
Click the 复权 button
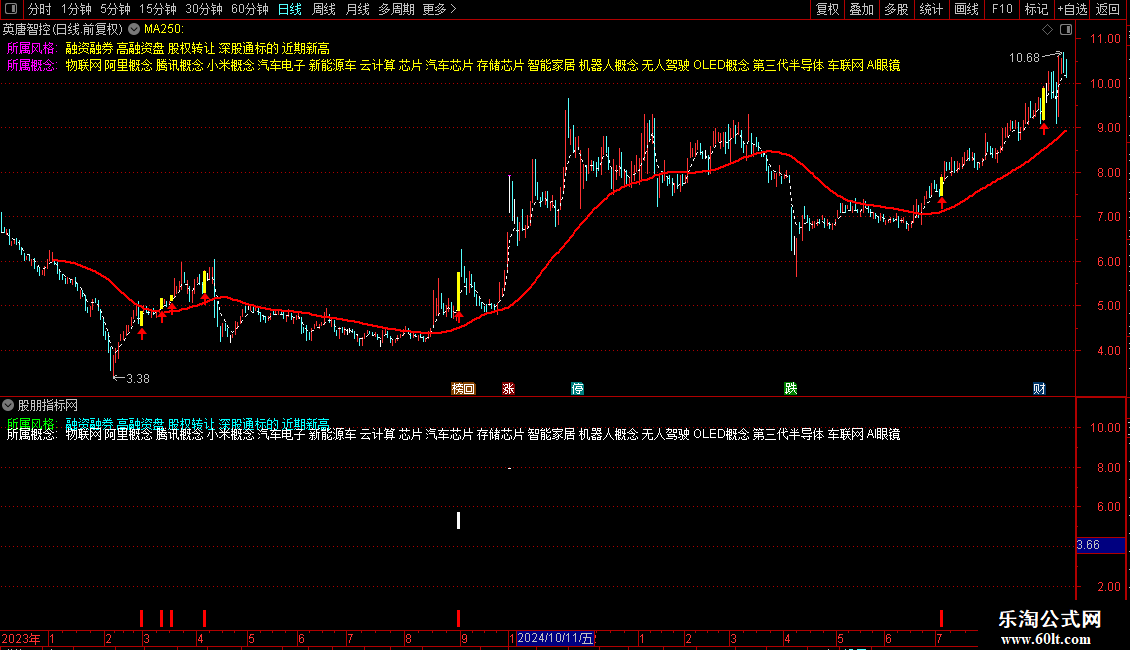point(827,9)
